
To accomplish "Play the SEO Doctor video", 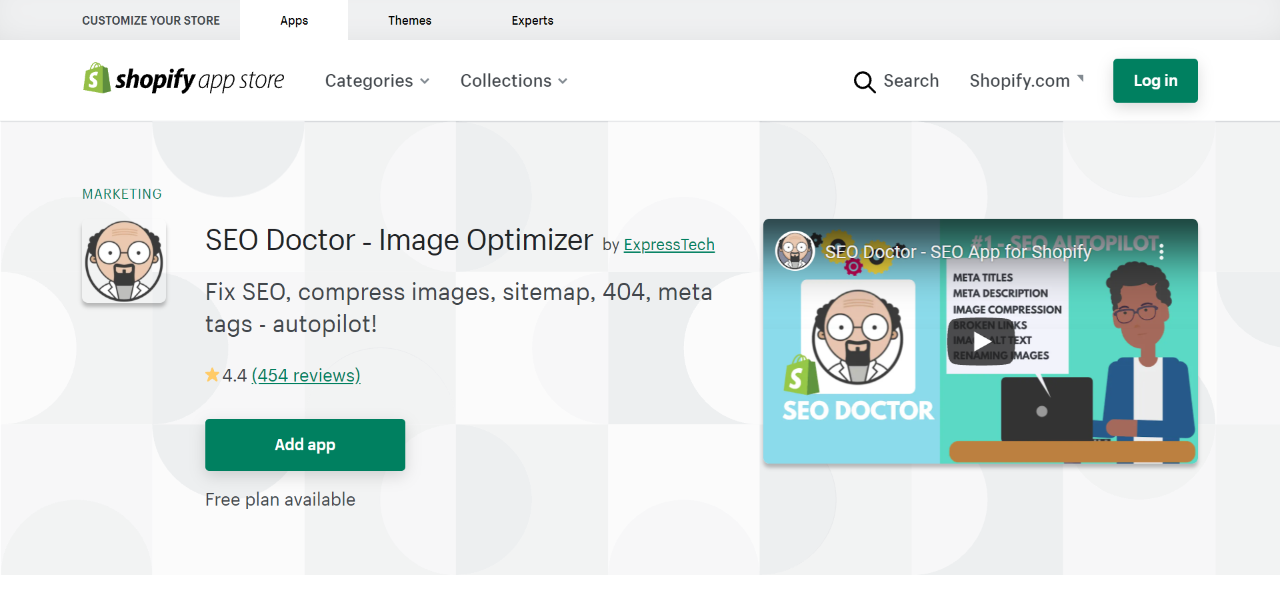I will 980,341.
